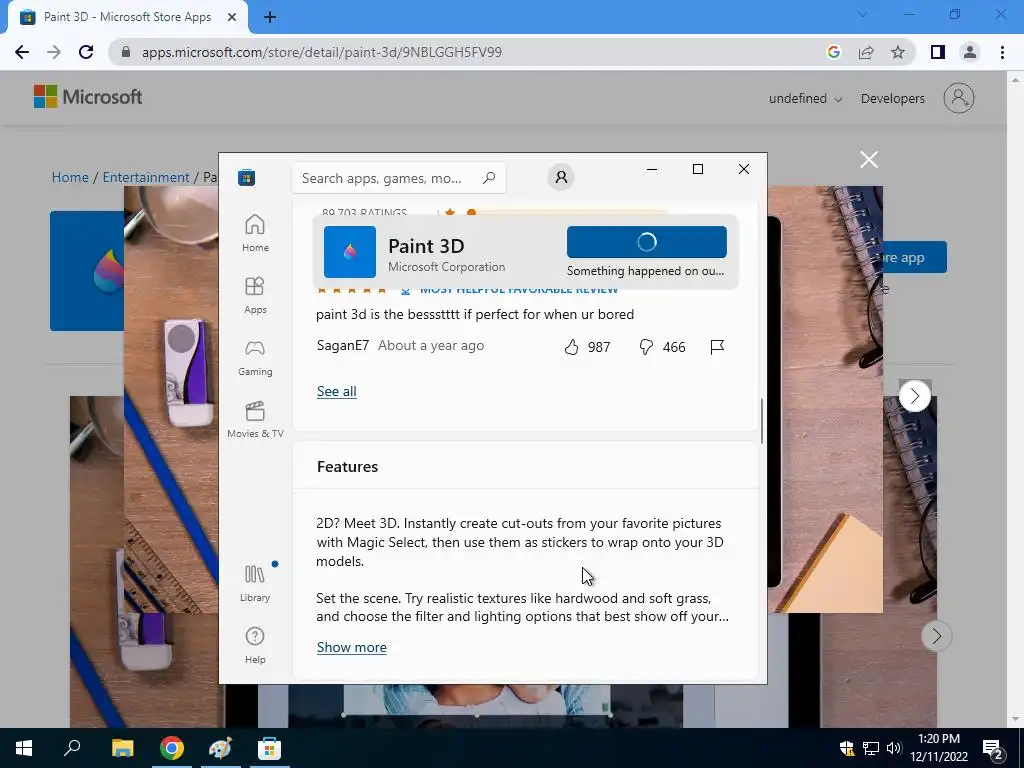Open Chrome tab search chevron
This screenshot has width=1024, height=768.
(862, 14)
